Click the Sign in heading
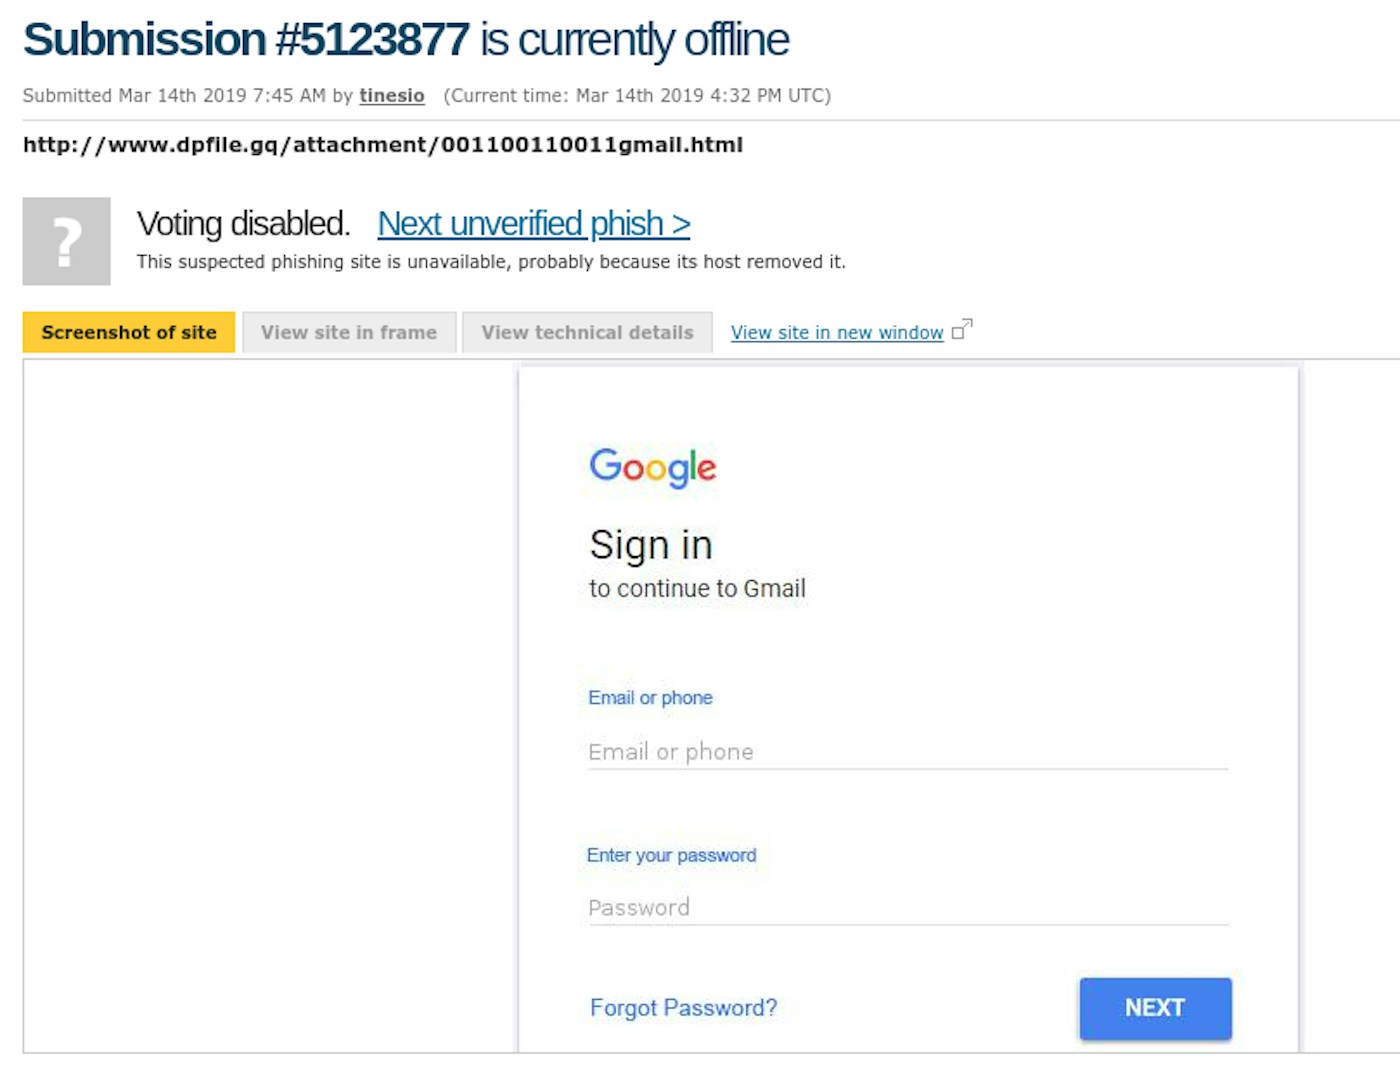The image size is (1400, 1085). [x=651, y=545]
